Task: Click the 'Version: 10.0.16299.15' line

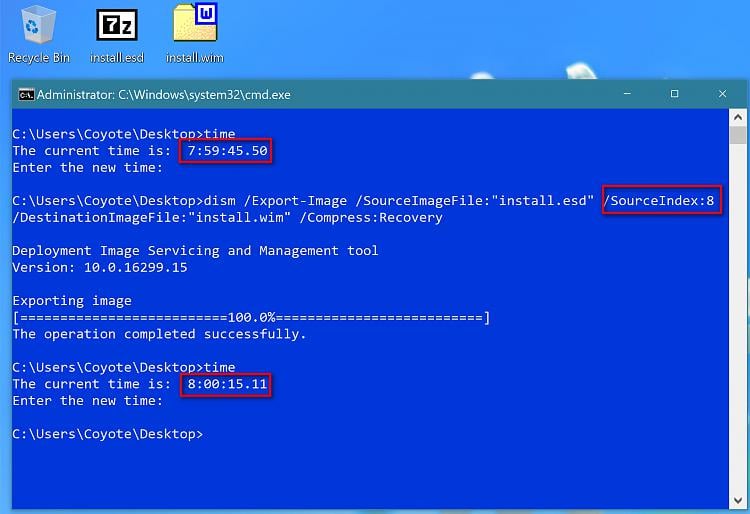Action: click(100, 267)
